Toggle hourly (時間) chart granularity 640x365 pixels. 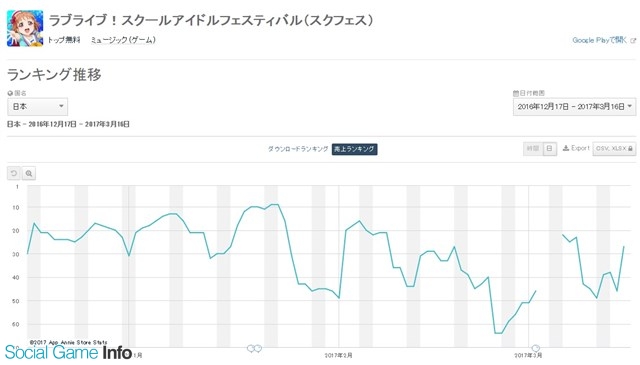(533, 149)
